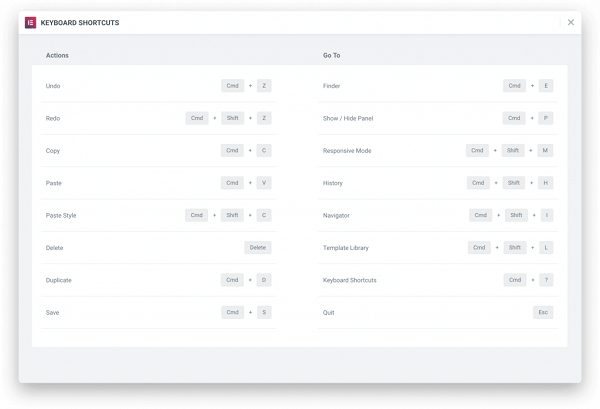Click the Quit shortcut label

328,313
